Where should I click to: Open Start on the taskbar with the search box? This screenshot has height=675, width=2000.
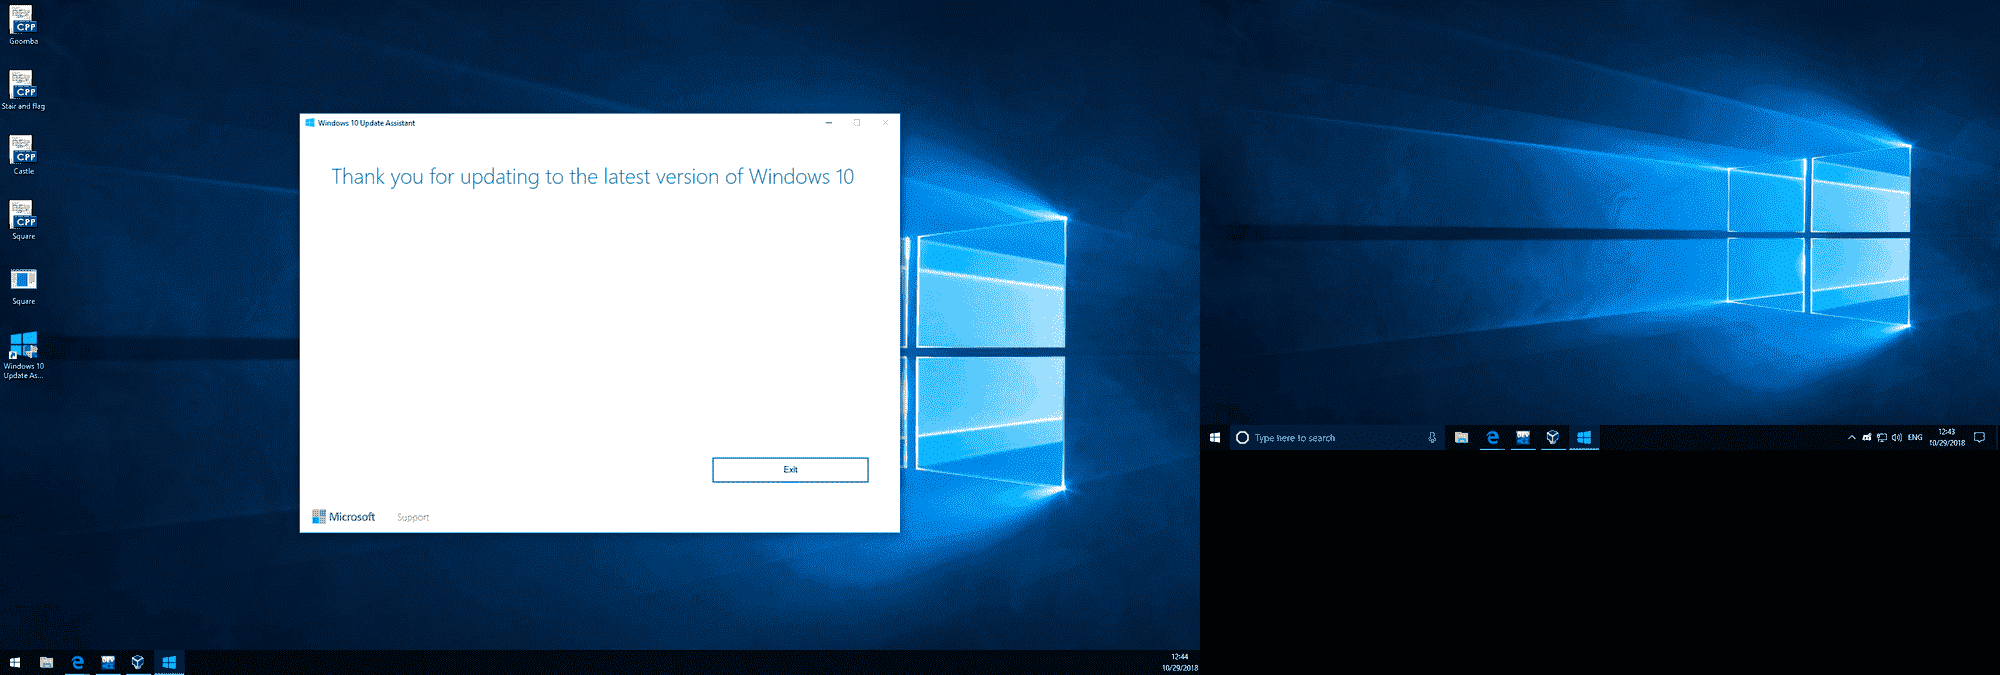click(x=1215, y=437)
